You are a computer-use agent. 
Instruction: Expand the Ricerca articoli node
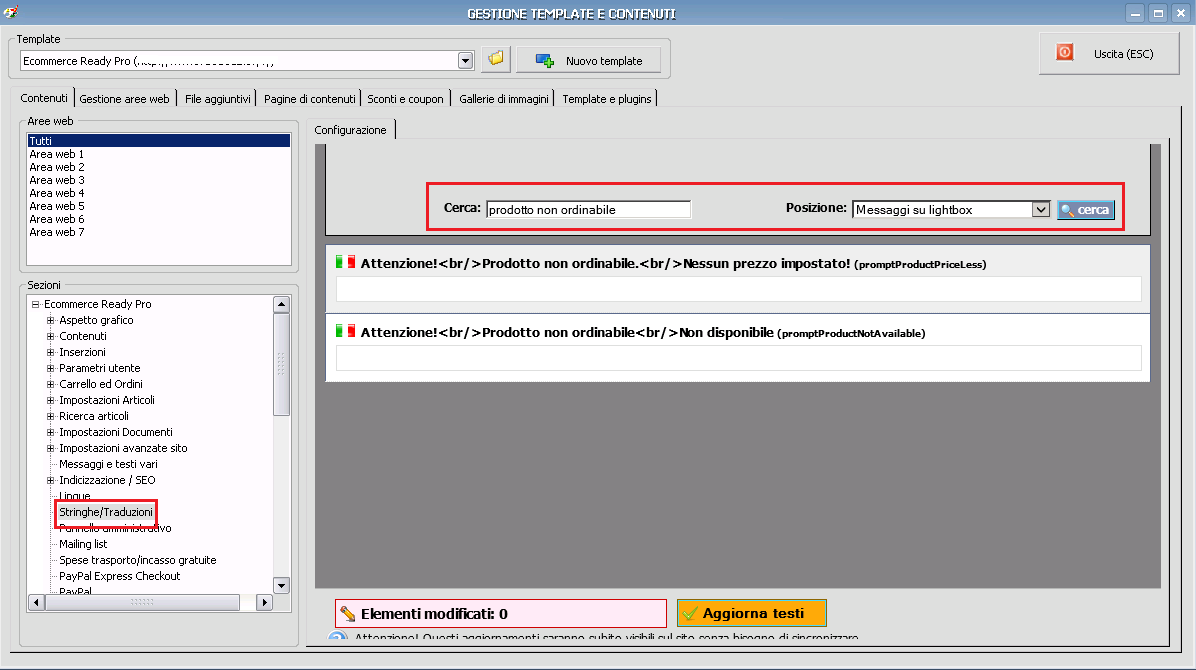[x=50, y=416]
